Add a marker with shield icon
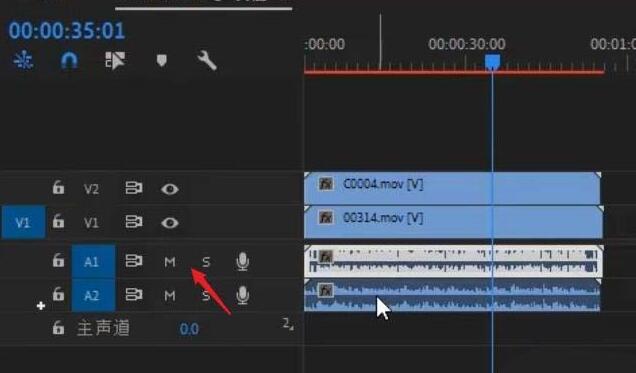Viewport: 636px width, 373px height. pyautogui.click(x=161, y=61)
